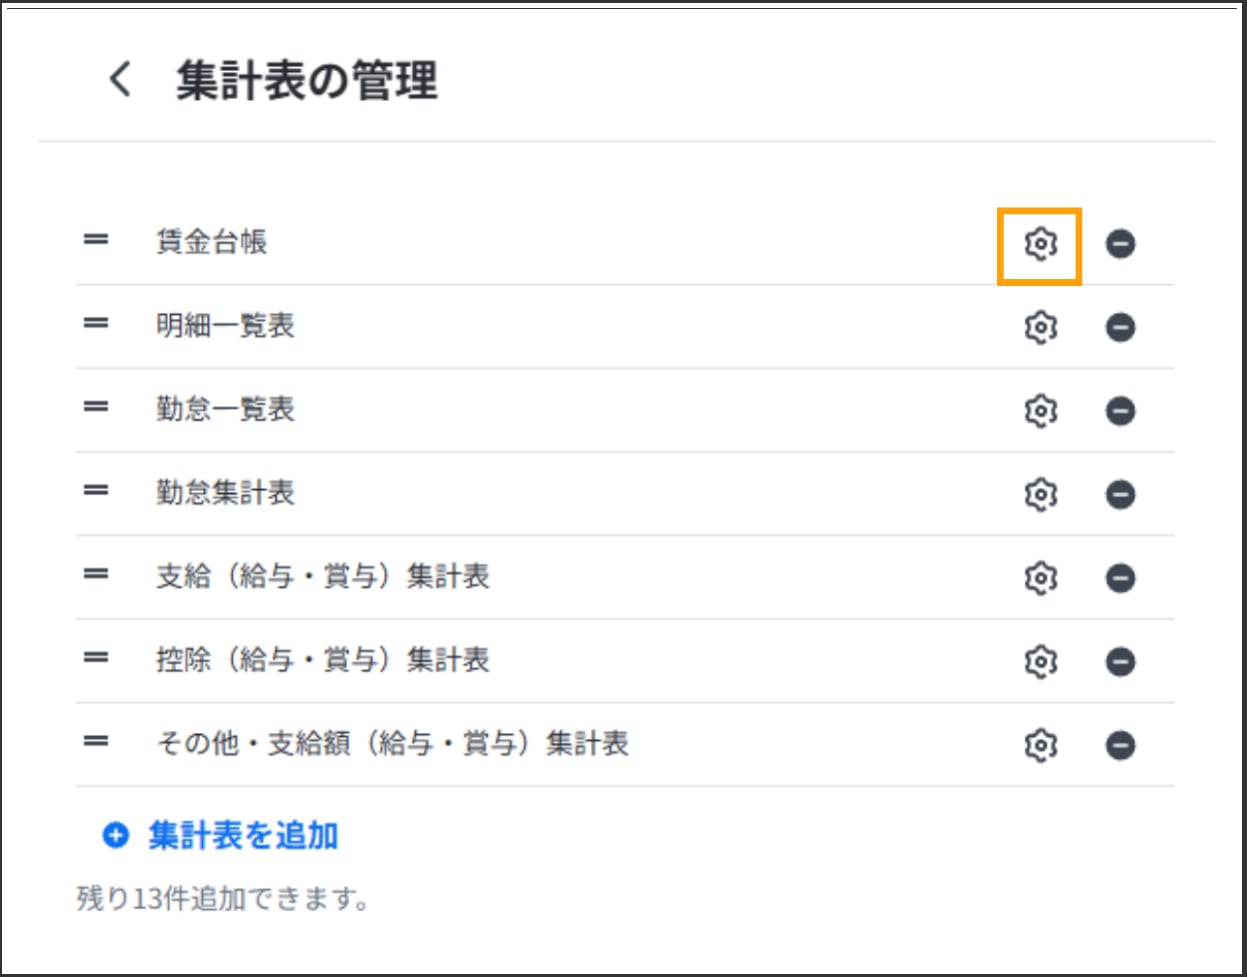This screenshot has height=977, width=1247.
Task: Click the 集計表の管理 page title
Action: 307,81
